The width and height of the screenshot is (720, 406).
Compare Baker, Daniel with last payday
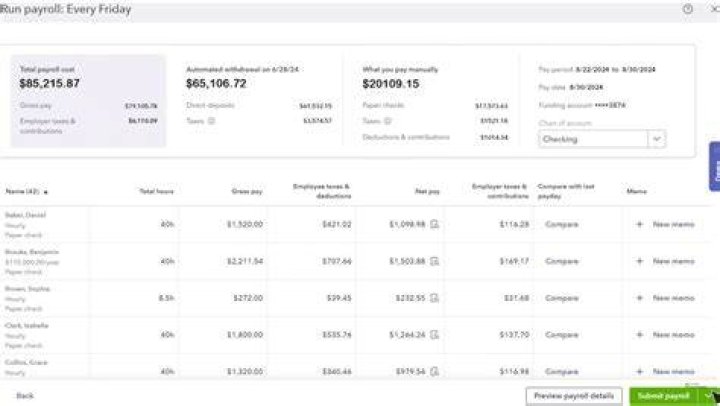pos(562,224)
